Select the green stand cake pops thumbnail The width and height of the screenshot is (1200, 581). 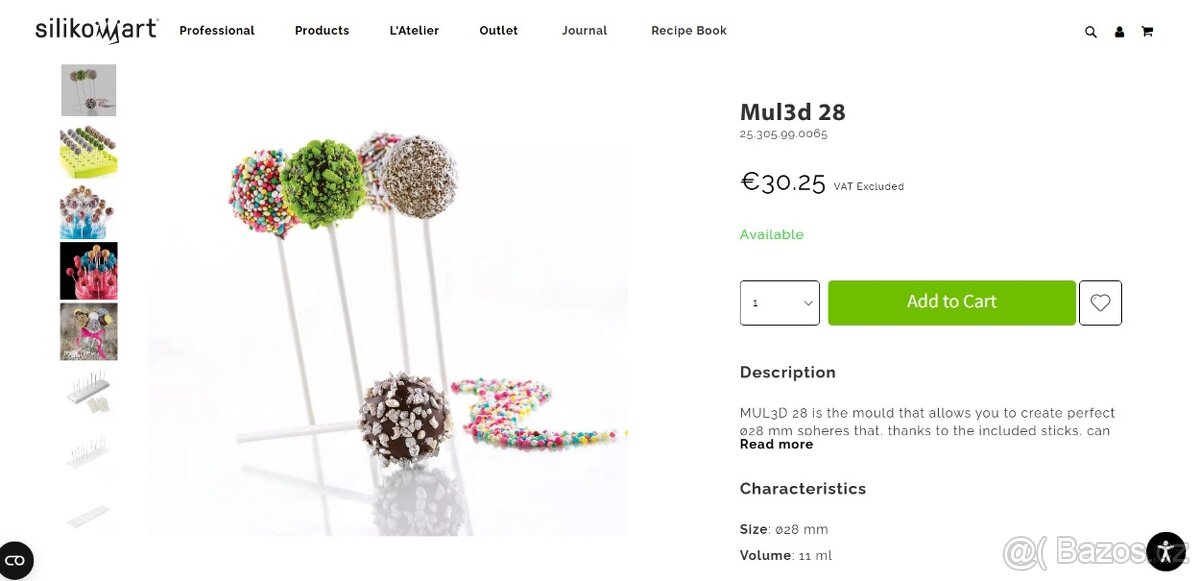coord(89,151)
